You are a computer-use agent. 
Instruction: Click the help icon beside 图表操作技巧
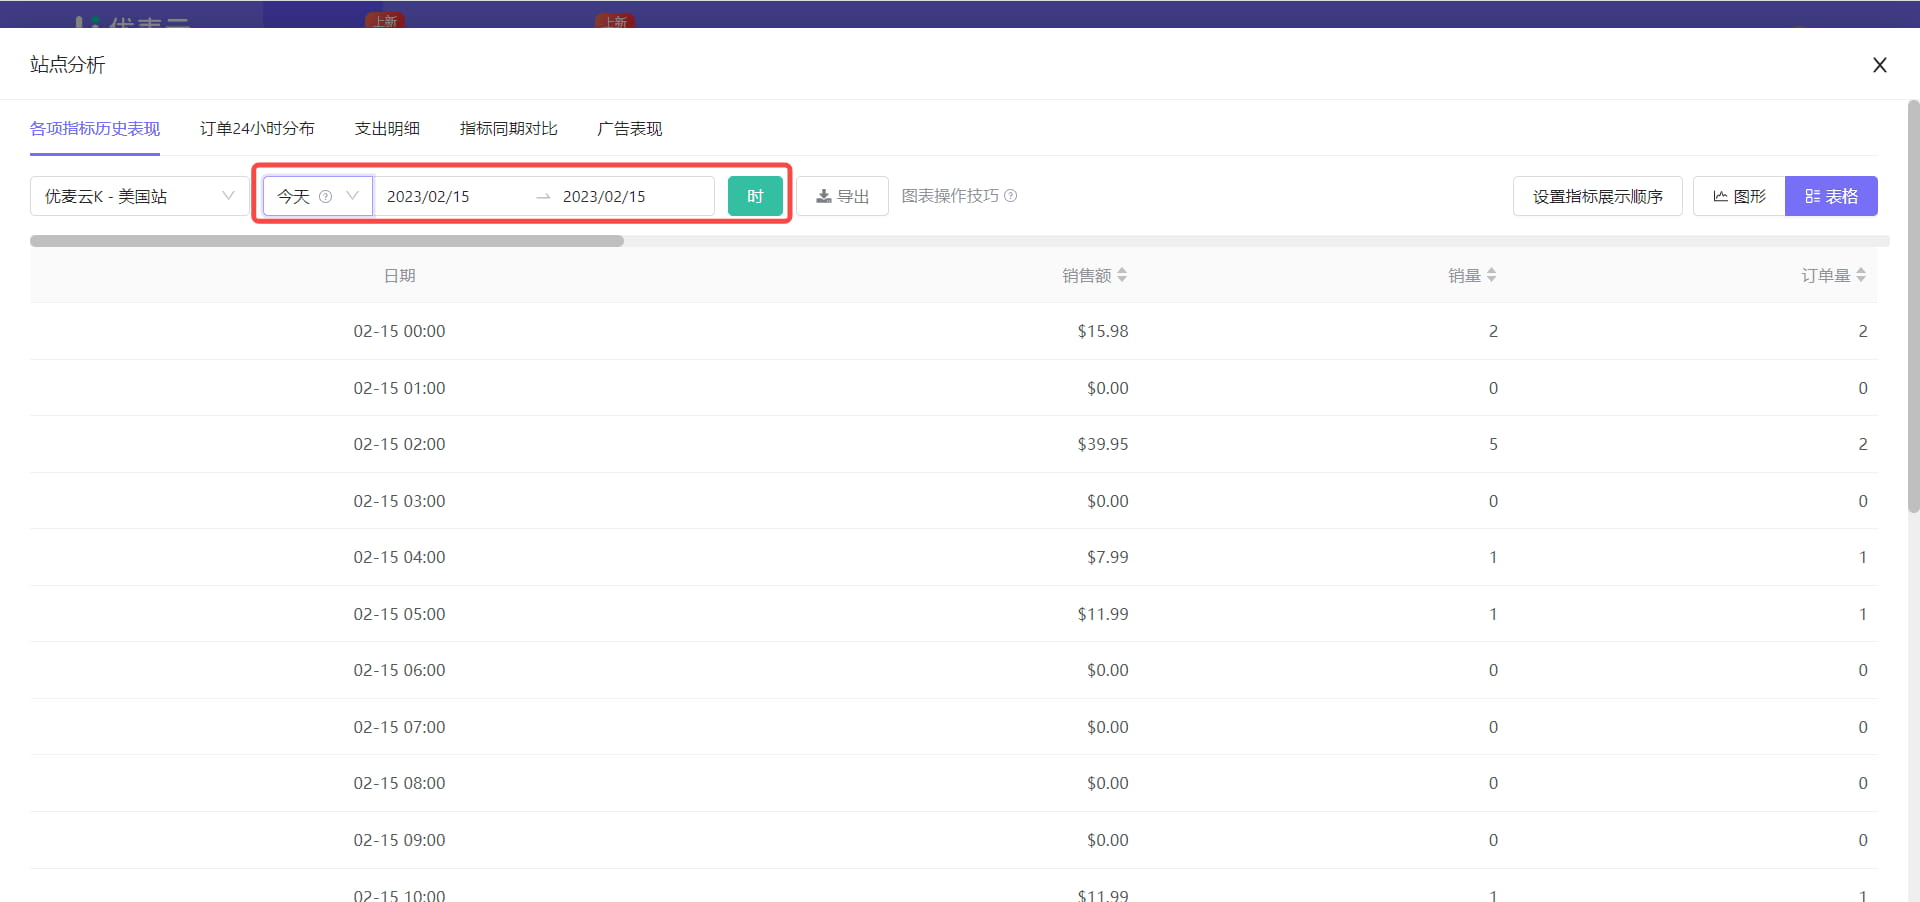[x=1010, y=196]
